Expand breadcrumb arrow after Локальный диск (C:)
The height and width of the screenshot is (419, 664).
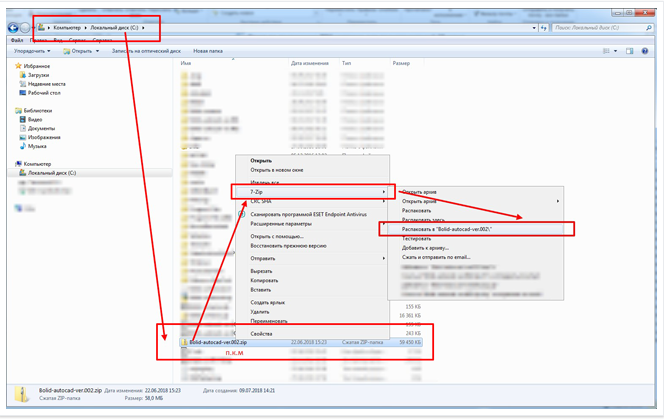click(143, 28)
